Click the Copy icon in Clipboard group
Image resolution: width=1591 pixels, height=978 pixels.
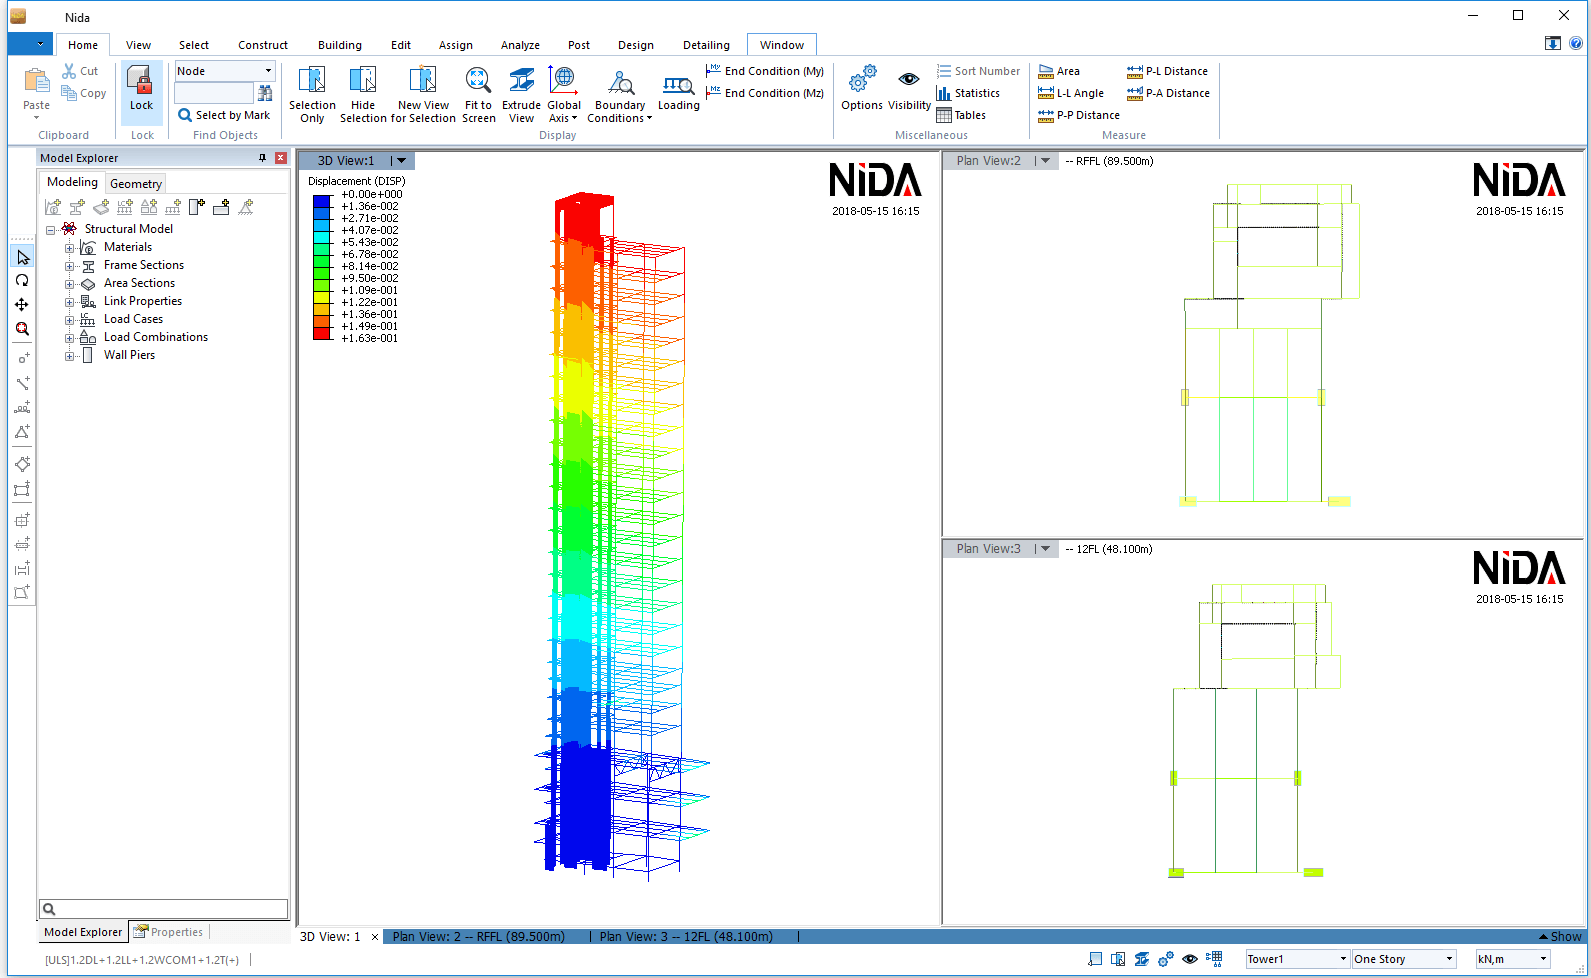69,93
